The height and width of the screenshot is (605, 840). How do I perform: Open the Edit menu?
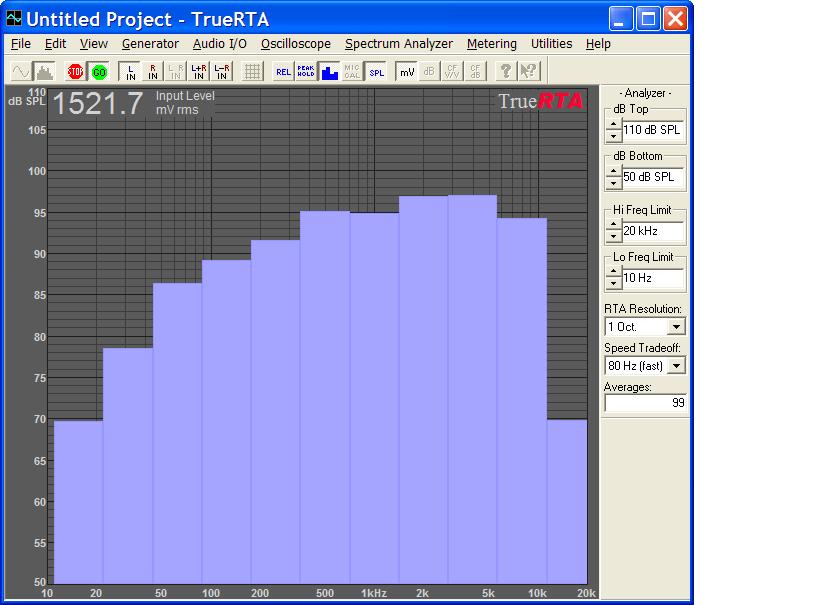(x=55, y=44)
